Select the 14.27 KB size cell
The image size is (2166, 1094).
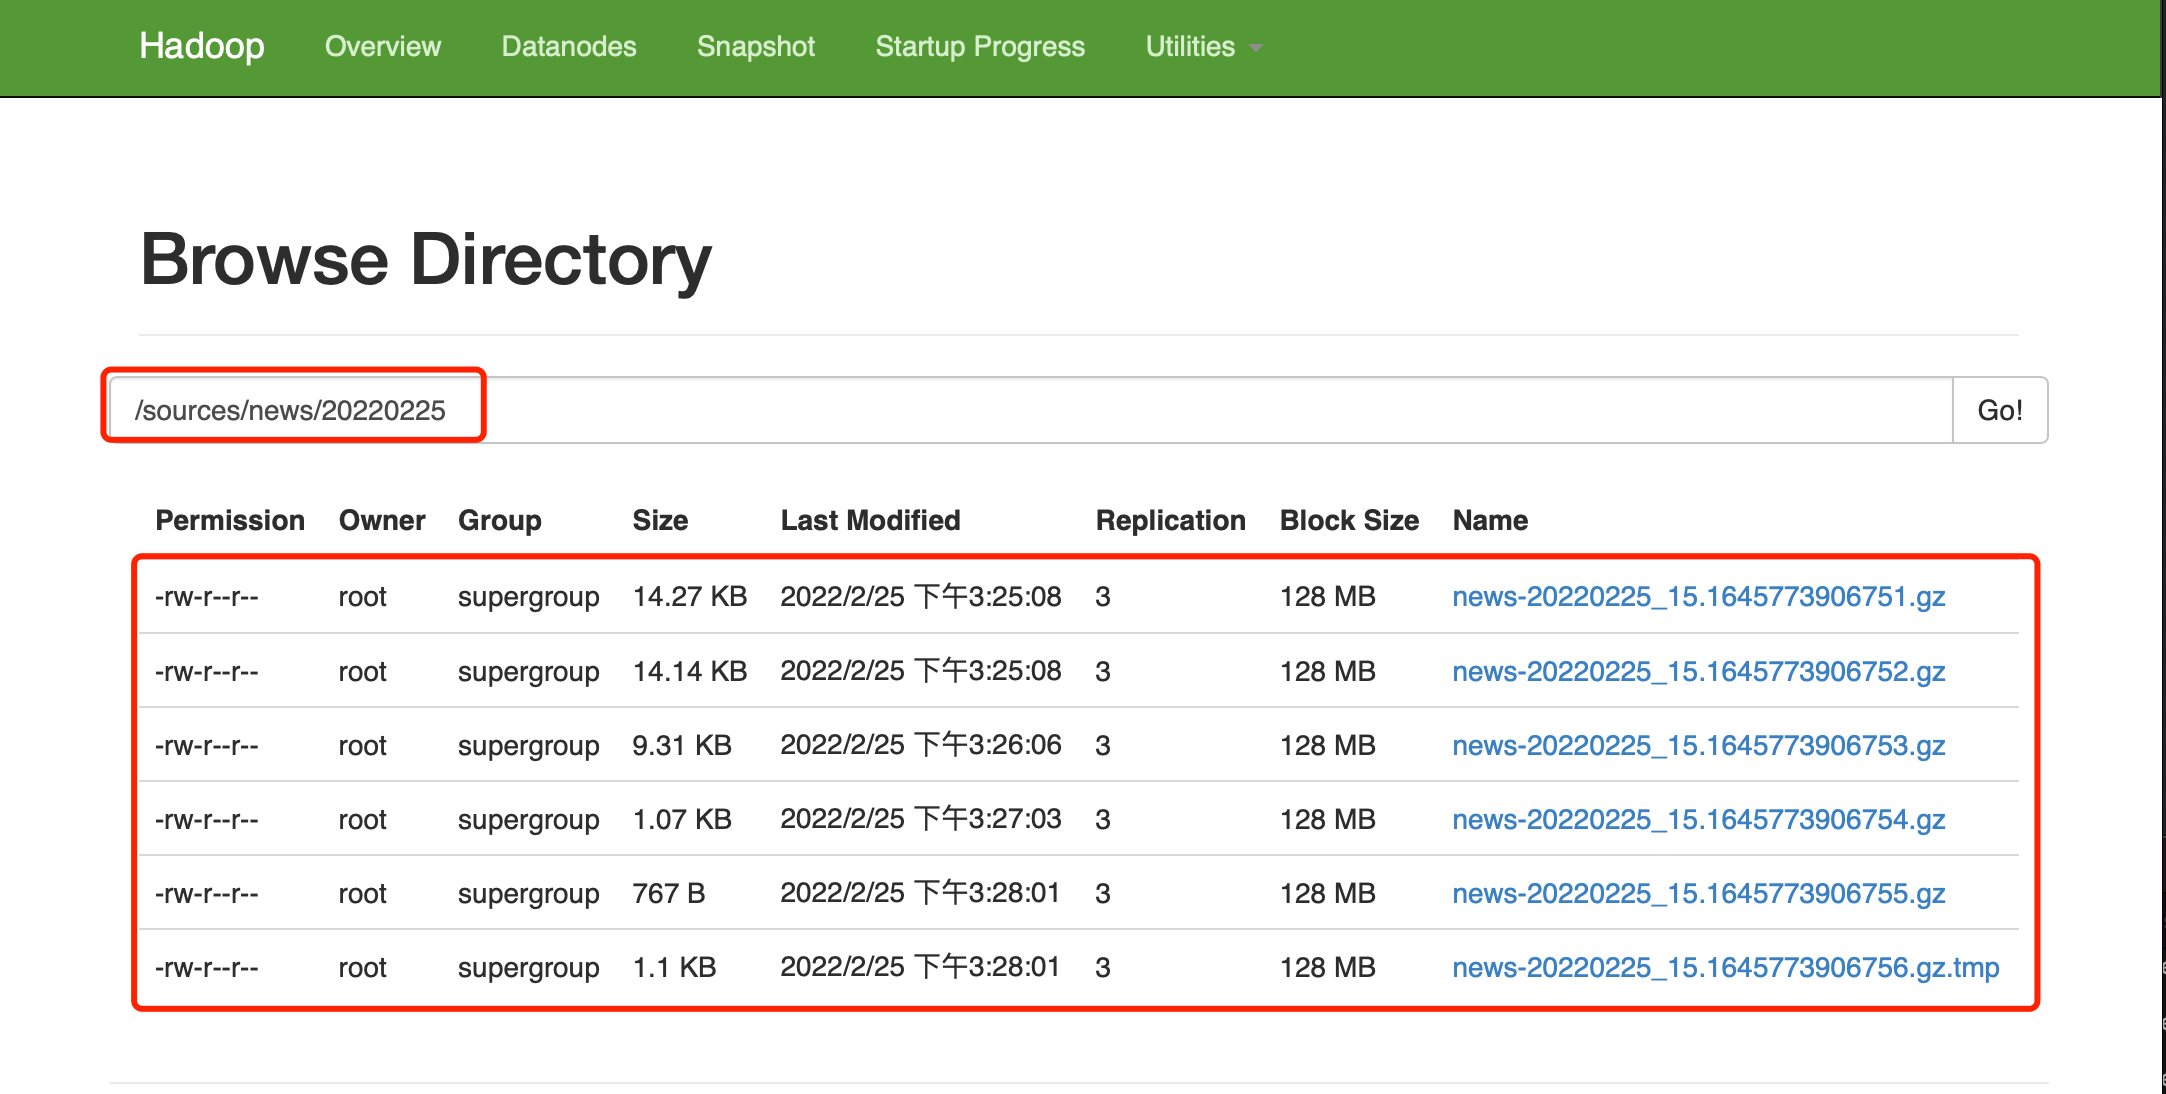coord(690,597)
